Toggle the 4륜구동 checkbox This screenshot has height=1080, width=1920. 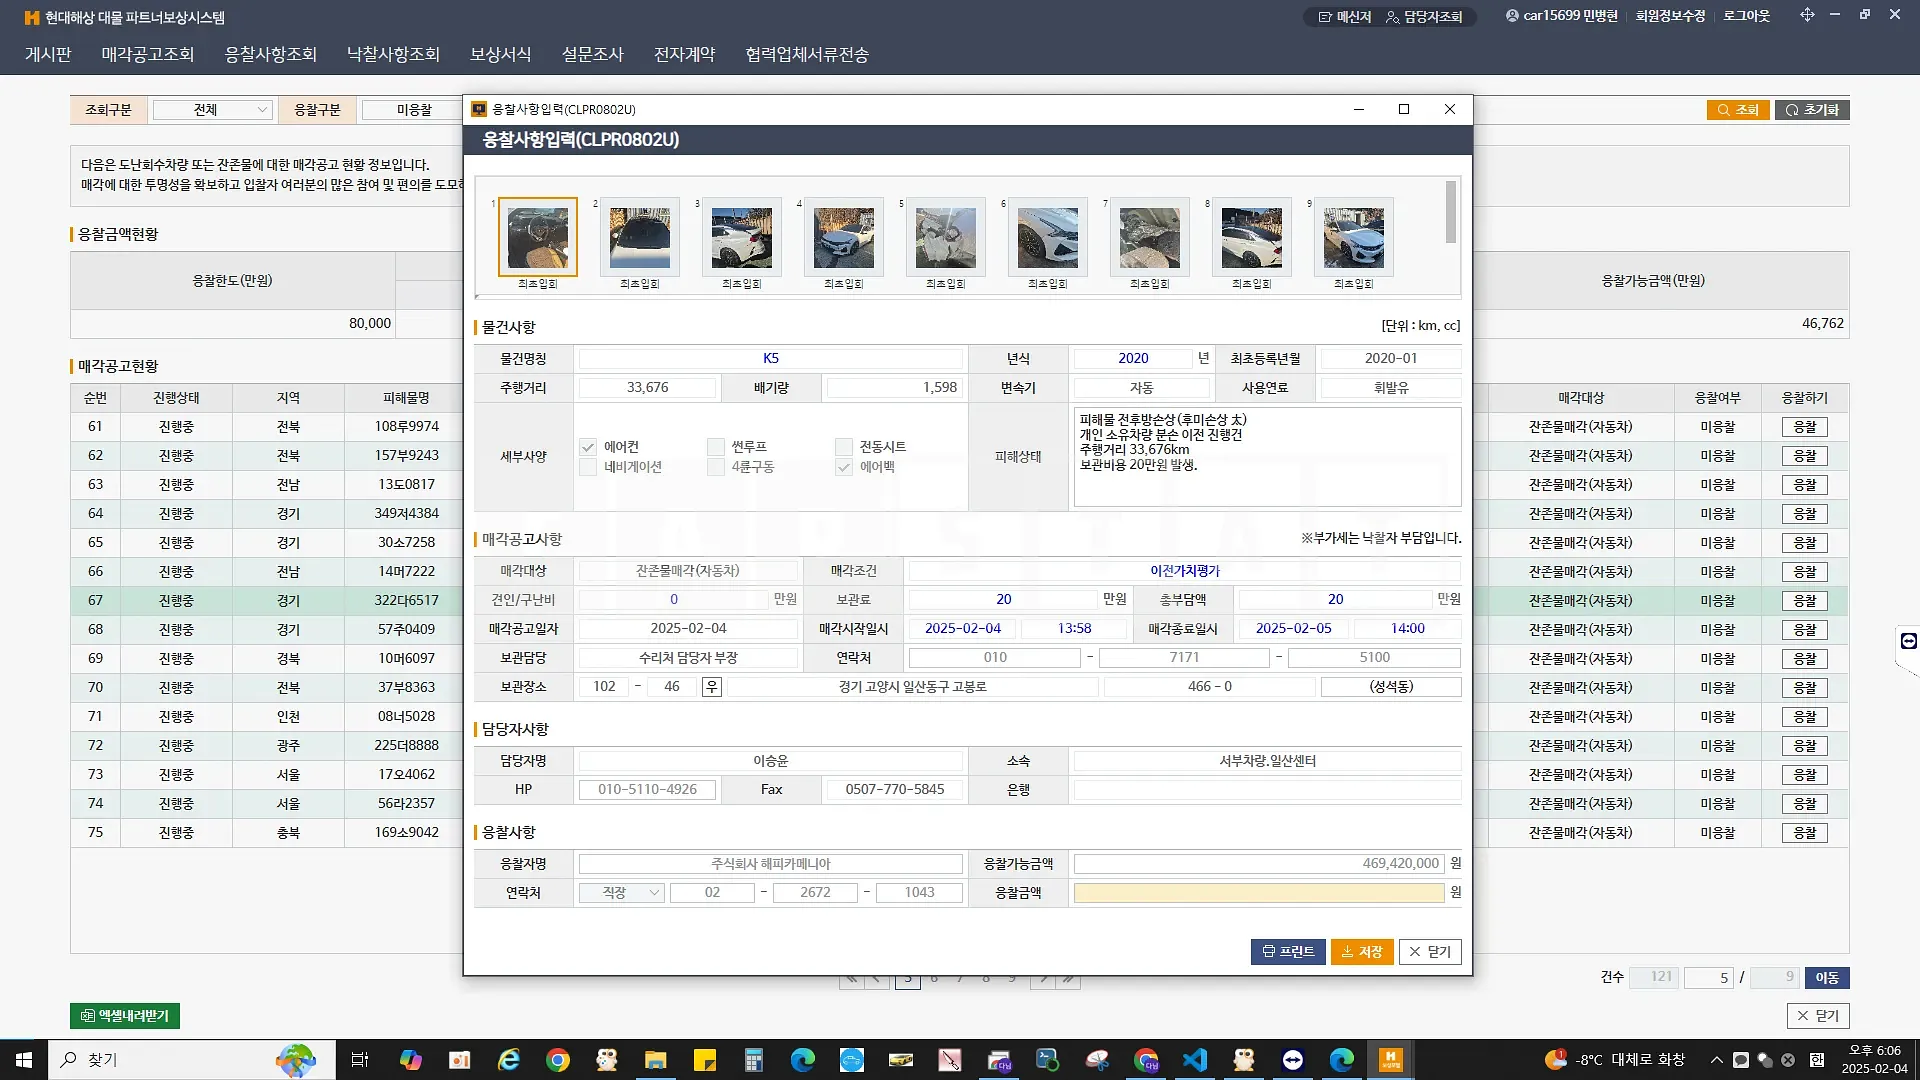(715, 467)
